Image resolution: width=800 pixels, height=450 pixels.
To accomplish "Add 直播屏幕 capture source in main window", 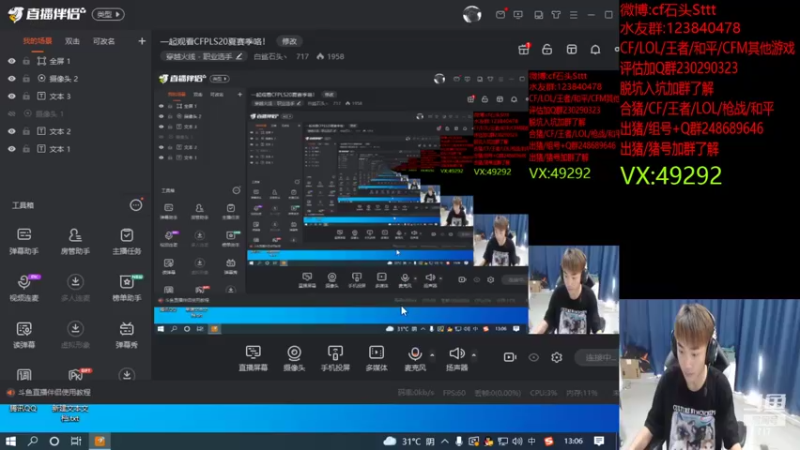I will click(x=253, y=357).
